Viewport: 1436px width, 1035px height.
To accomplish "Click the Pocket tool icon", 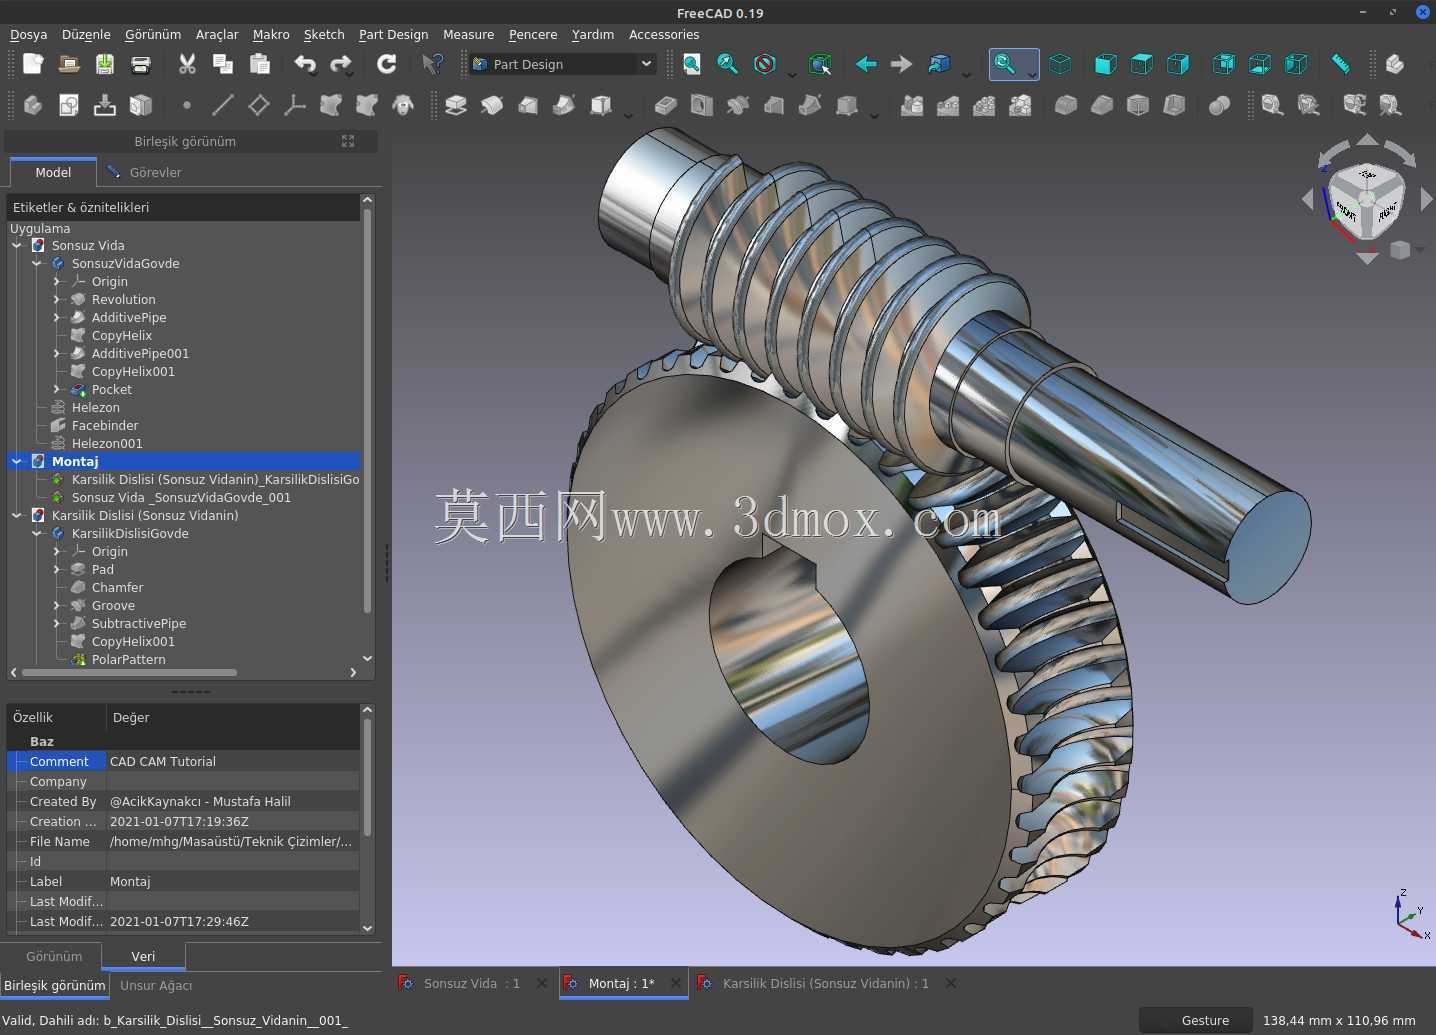I will point(666,105).
